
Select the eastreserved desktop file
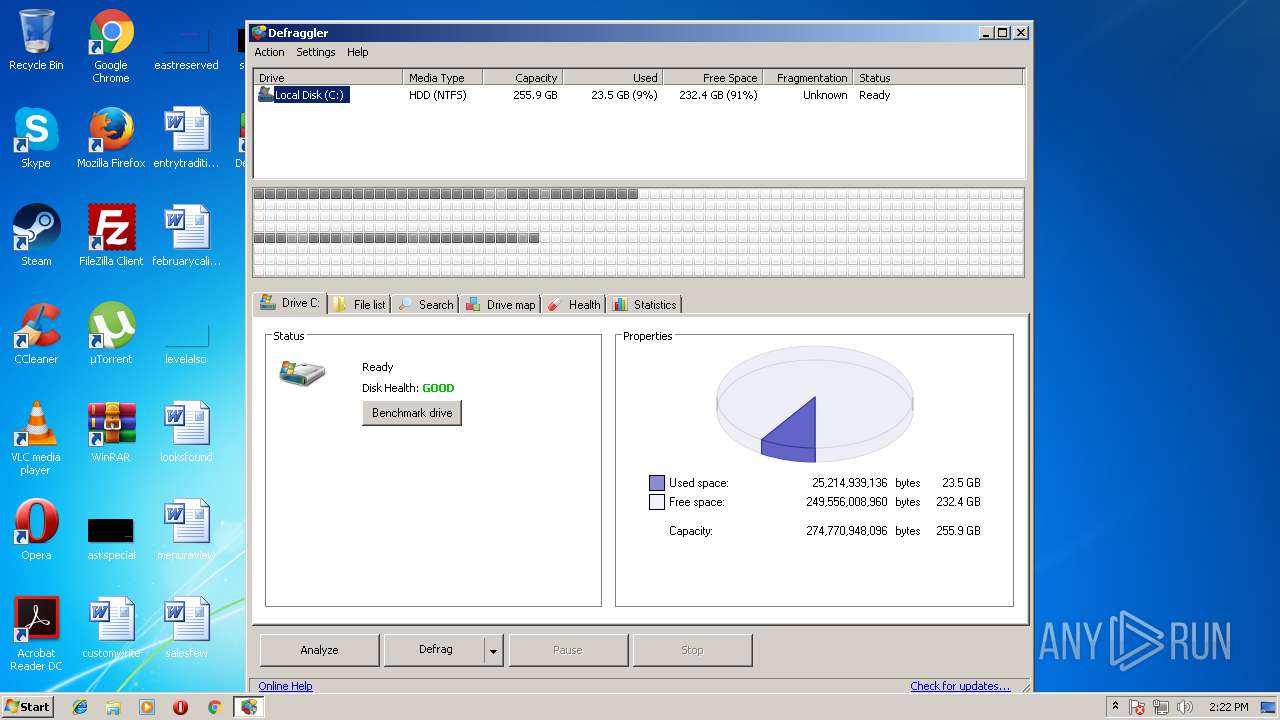pyautogui.click(x=186, y=47)
